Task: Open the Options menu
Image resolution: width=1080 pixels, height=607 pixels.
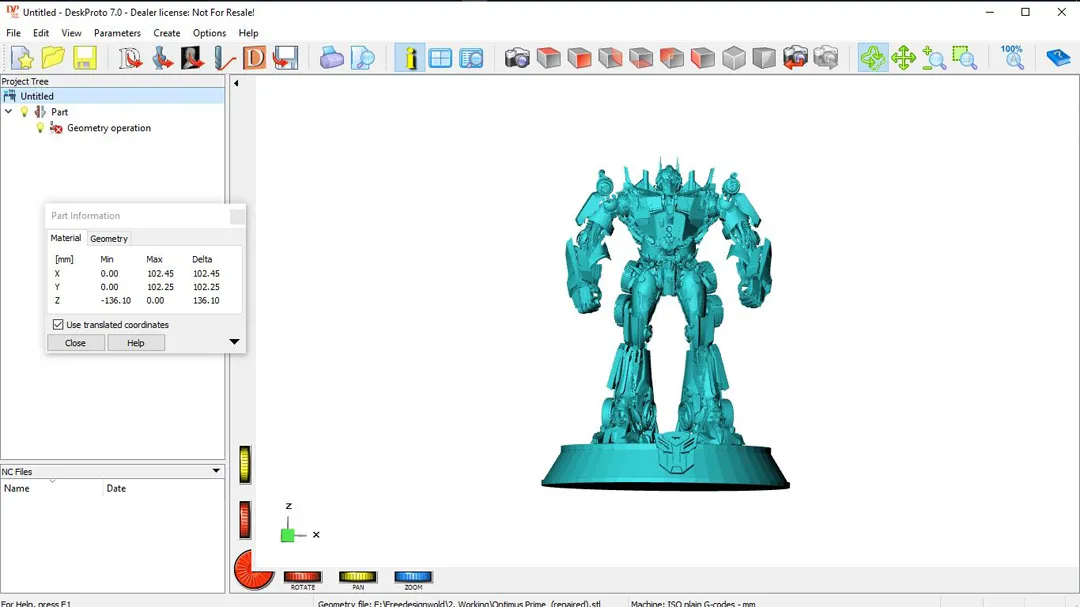Action: [x=209, y=33]
